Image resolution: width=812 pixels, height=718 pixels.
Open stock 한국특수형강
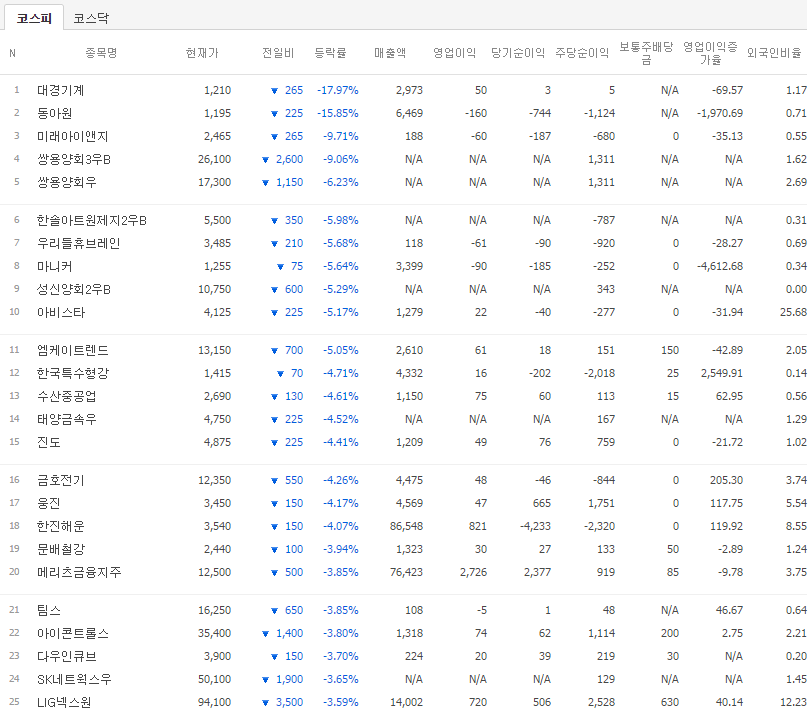(72, 373)
